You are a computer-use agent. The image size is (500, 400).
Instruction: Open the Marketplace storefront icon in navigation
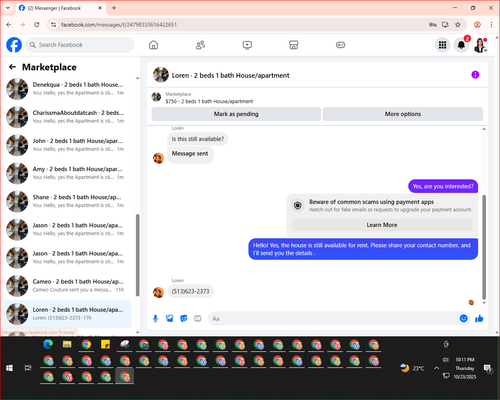tap(294, 45)
